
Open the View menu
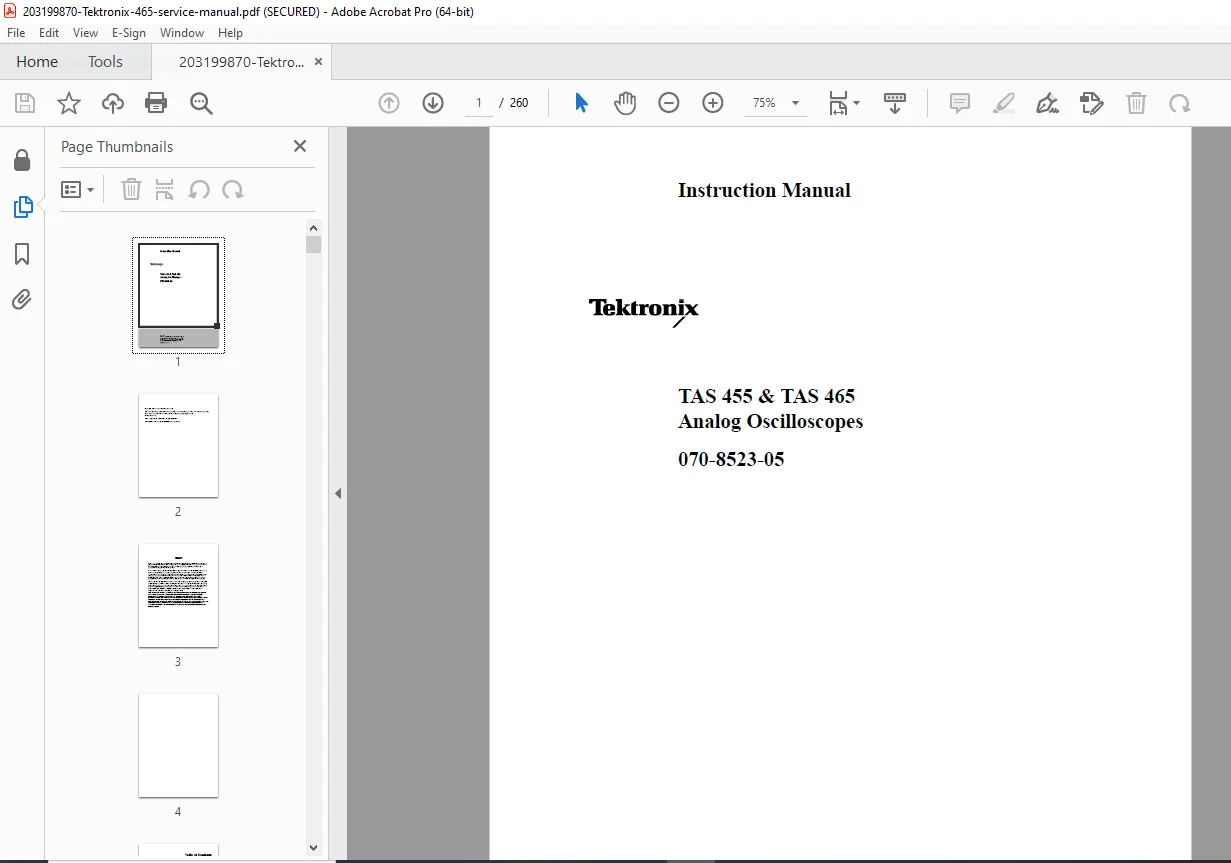pyautogui.click(x=86, y=33)
